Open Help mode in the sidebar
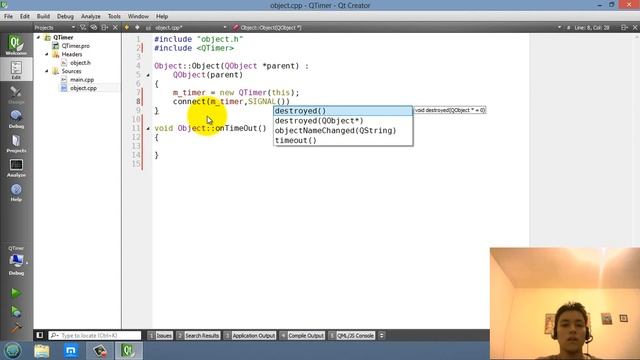The image size is (640, 360). [x=16, y=192]
